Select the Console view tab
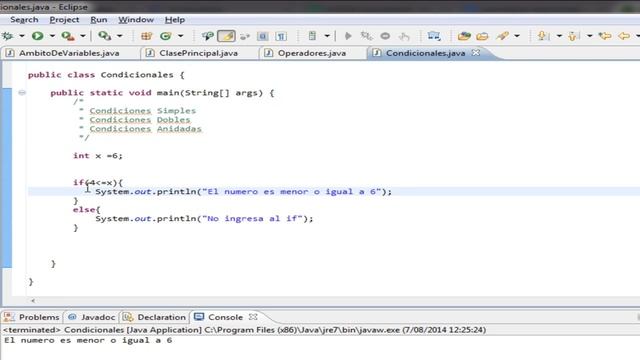 coord(225,317)
